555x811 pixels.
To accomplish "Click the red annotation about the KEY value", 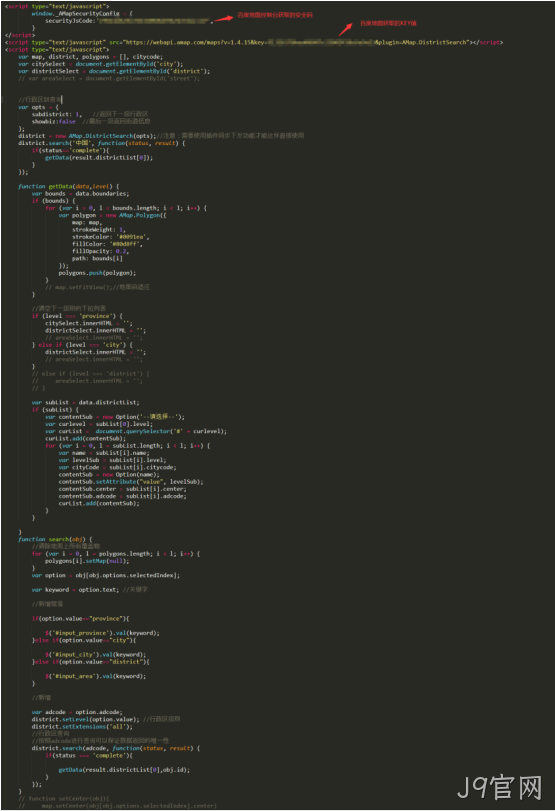I will (x=388, y=23).
